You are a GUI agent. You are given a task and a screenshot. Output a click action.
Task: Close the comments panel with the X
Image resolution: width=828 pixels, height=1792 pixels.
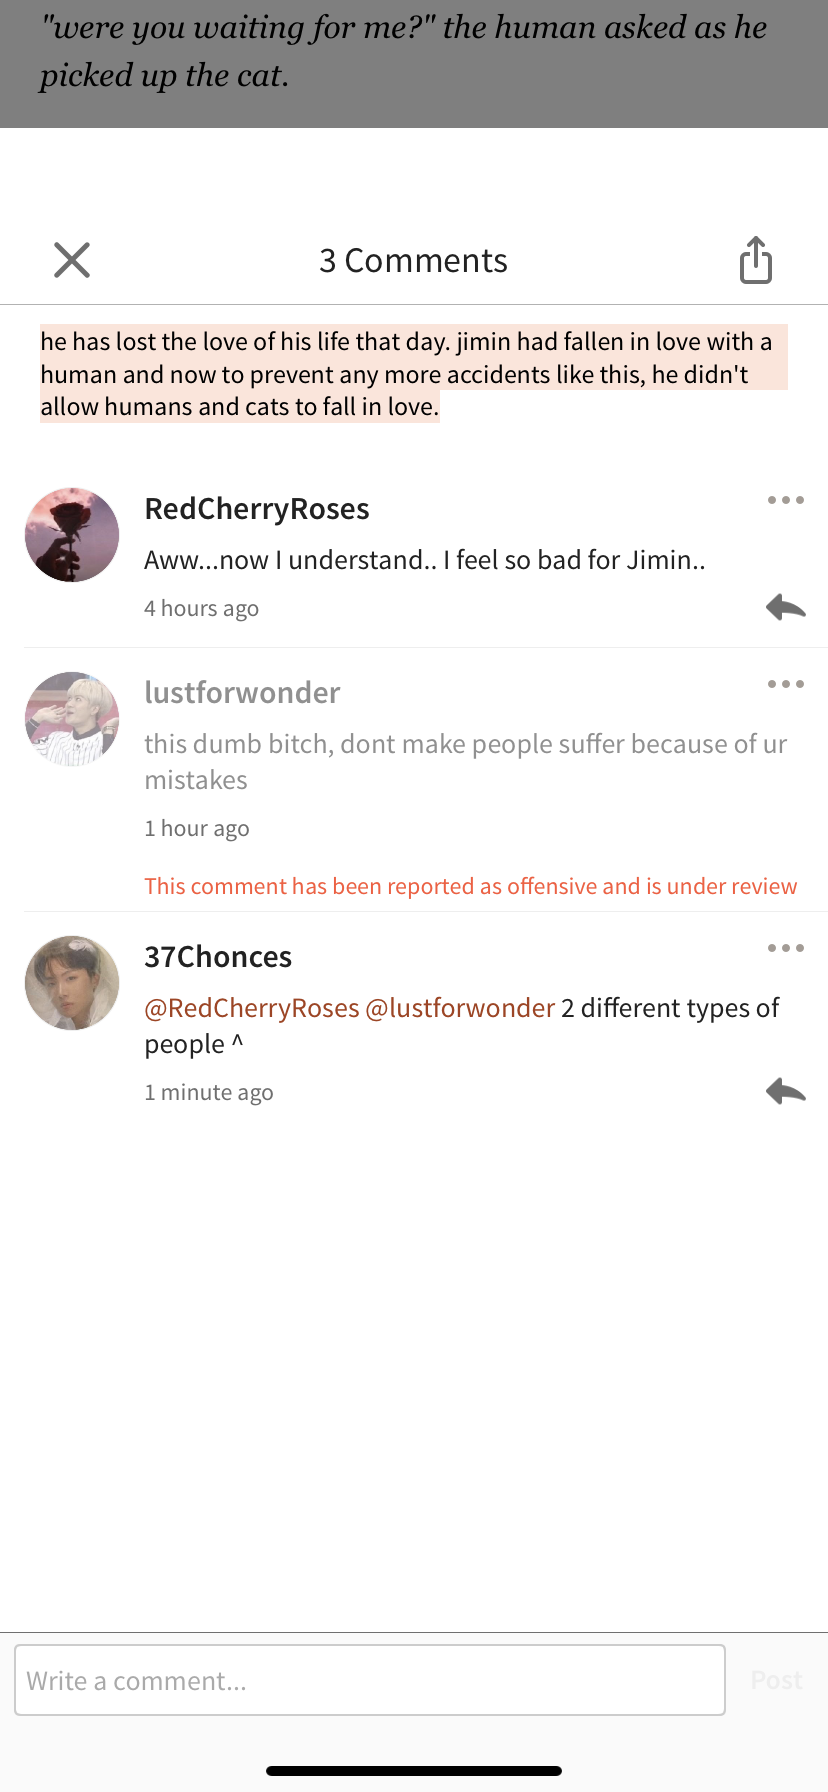pos(72,260)
